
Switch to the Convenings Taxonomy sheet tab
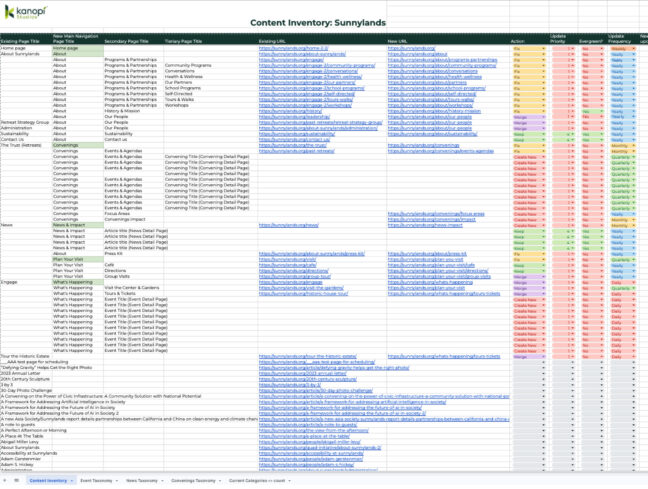[193, 480]
